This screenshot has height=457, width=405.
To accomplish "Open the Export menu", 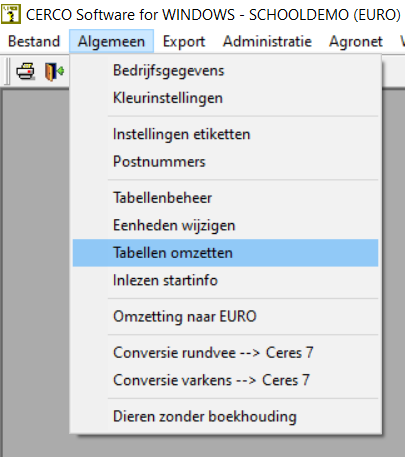I will tap(184, 42).
